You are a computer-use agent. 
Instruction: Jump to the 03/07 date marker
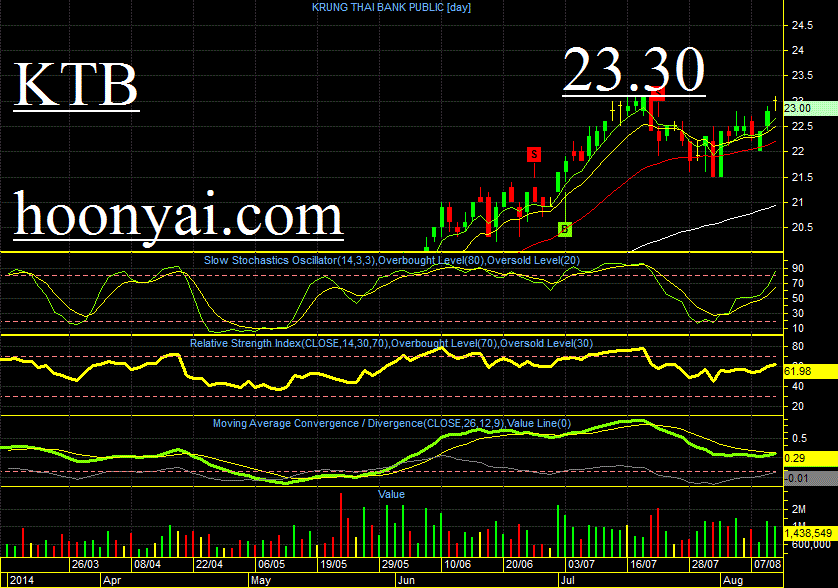(581, 564)
